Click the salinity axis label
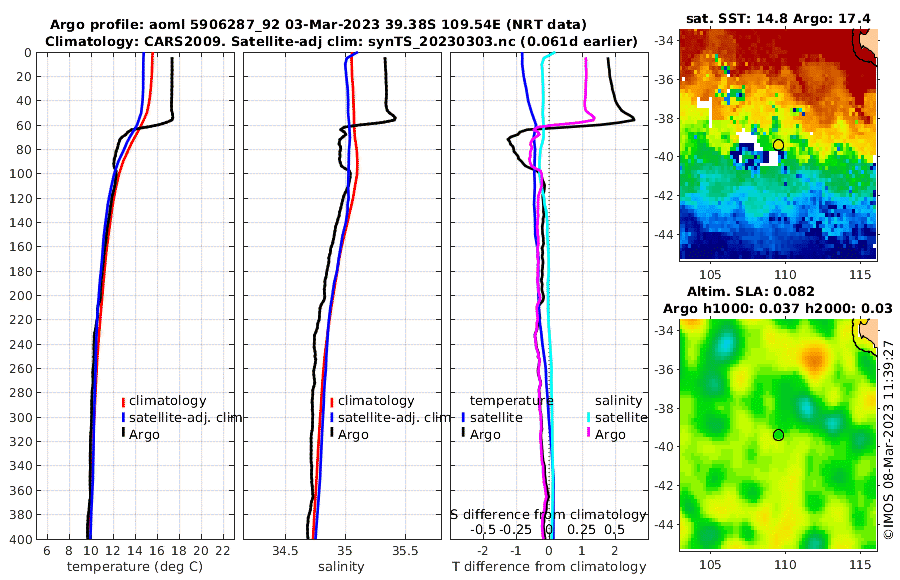 click(x=341, y=567)
